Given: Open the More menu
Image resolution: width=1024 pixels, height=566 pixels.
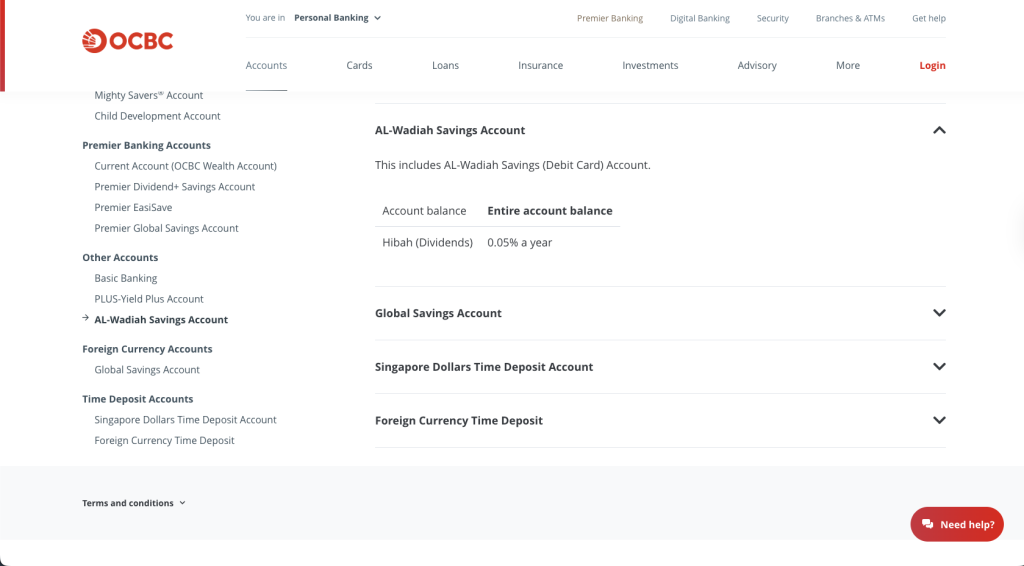Looking at the screenshot, I should (x=848, y=65).
